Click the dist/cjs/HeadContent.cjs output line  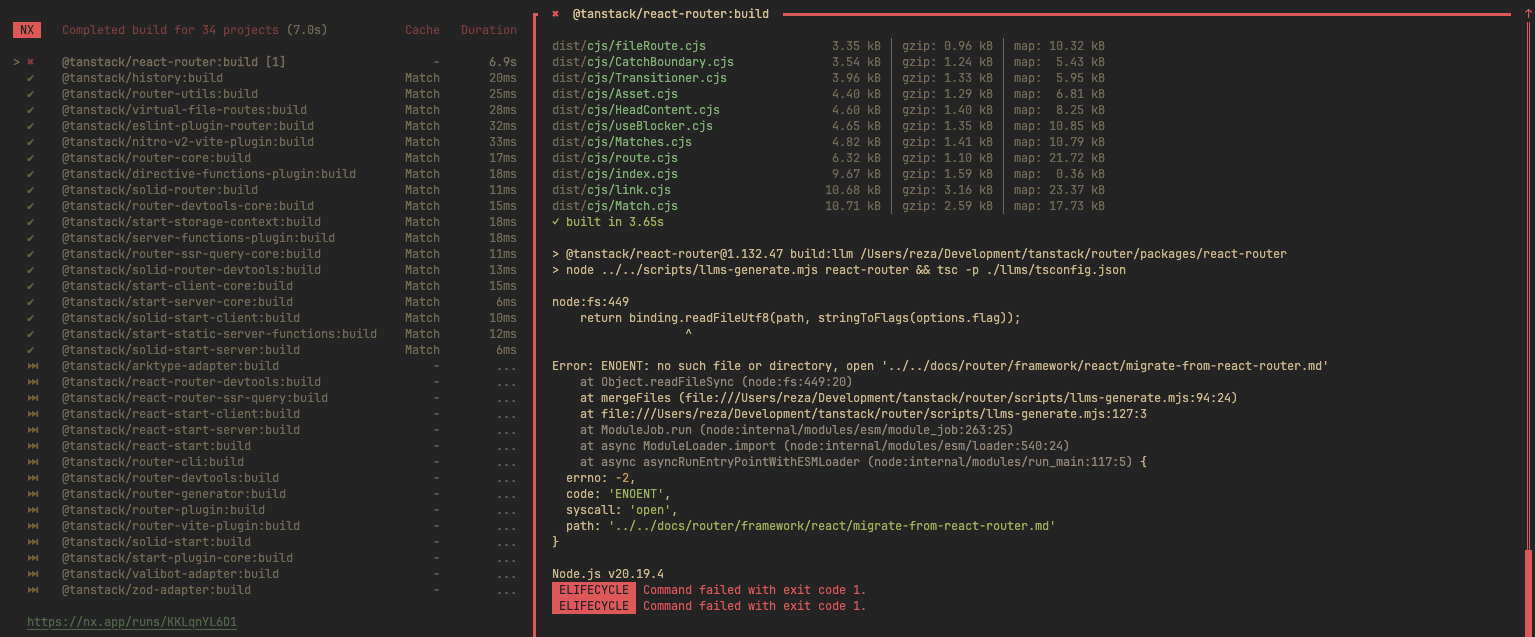[x=828, y=110]
